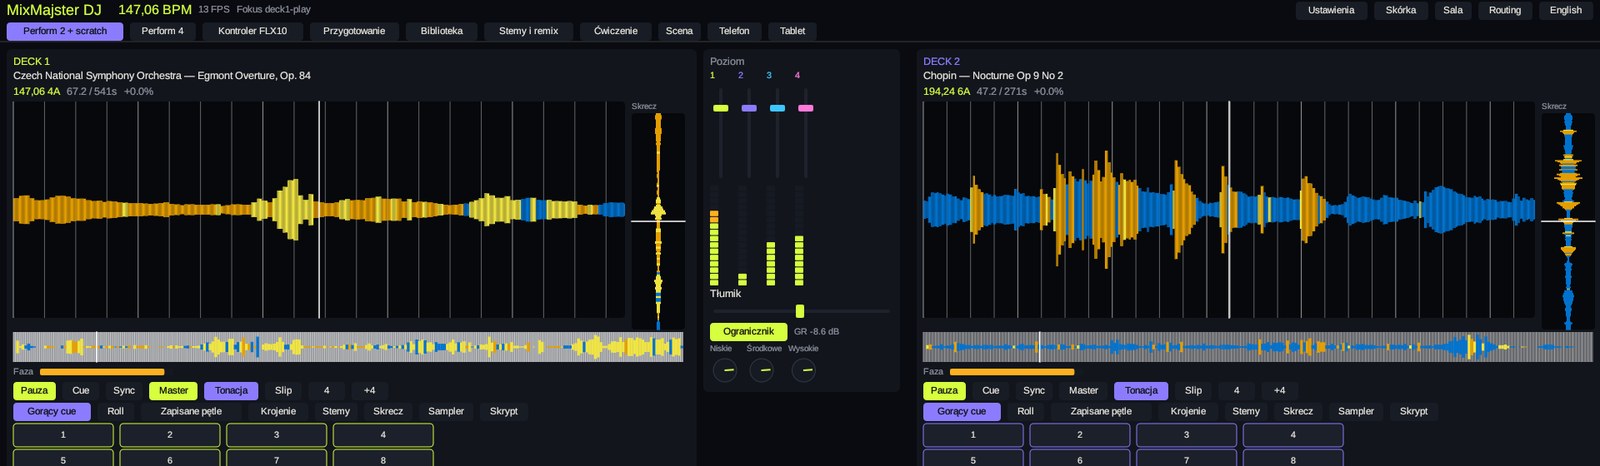This screenshot has width=1600, height=466.
Task: Select the Ćwiczenie tab
Action: pos(615,31)
